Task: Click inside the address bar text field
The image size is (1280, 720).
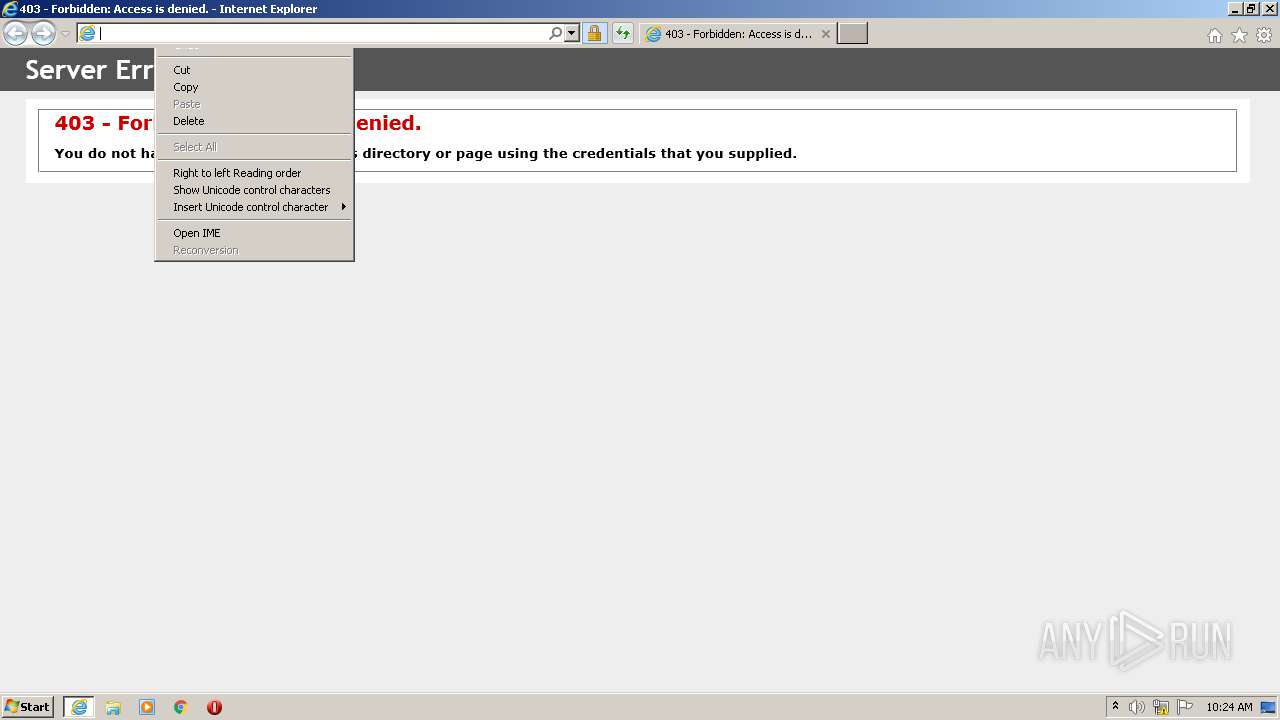Action: point(322,34)
